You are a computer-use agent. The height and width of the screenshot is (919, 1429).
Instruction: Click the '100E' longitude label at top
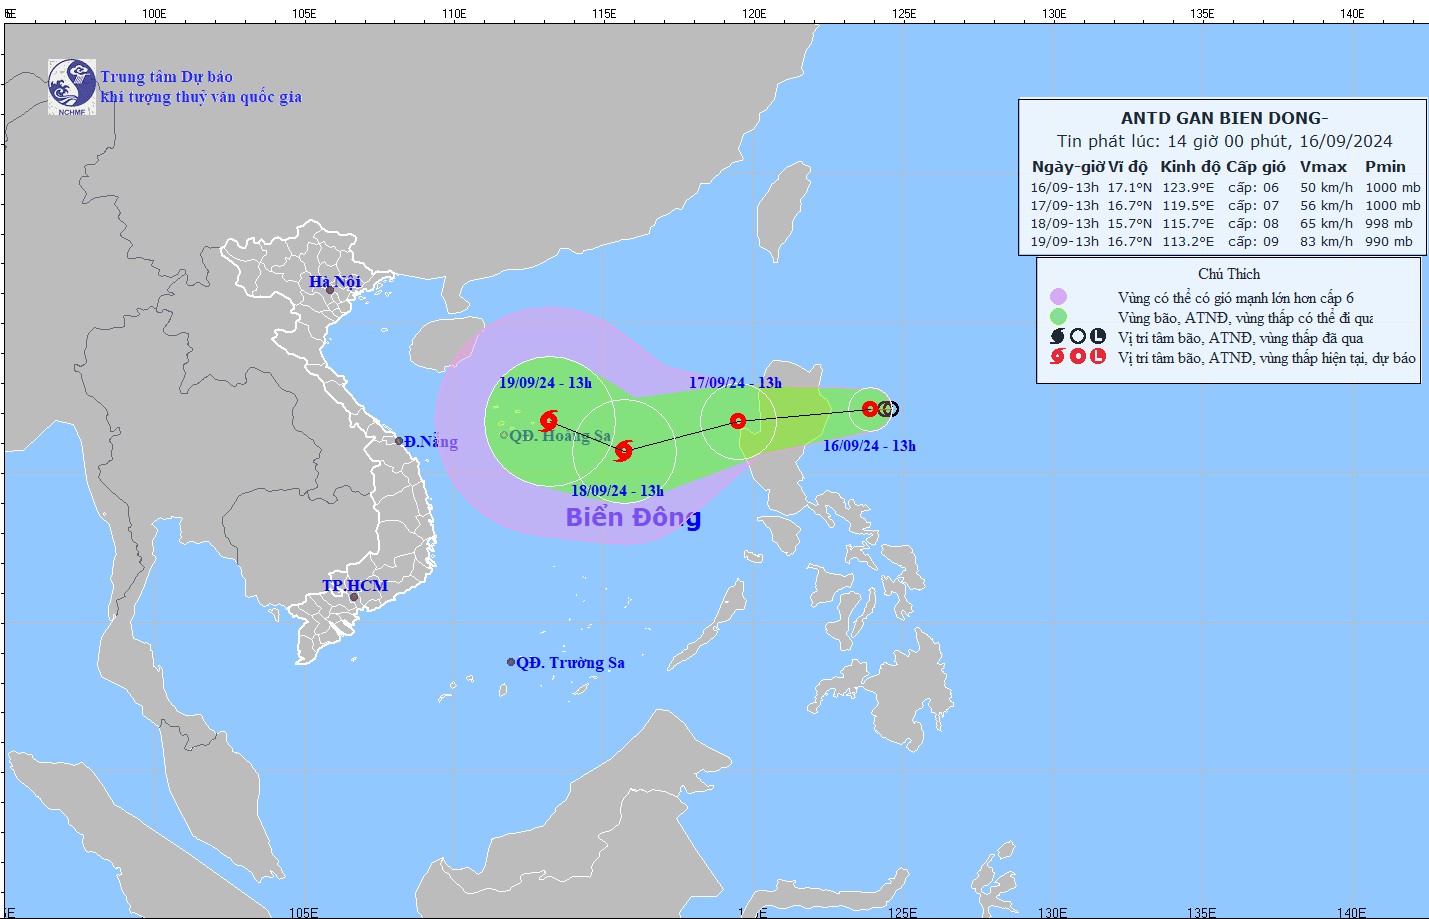[154, 13]
